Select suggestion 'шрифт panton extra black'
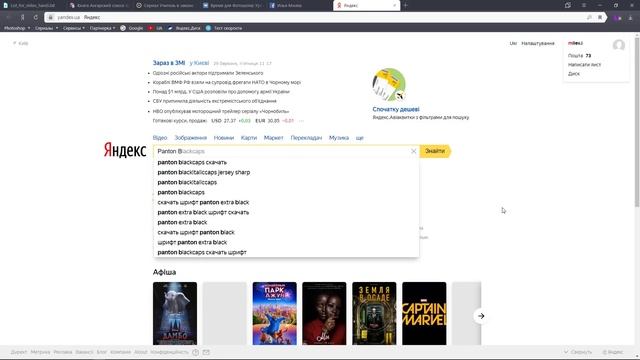Viewport: 640px width, 360px height. coord(192,242)
